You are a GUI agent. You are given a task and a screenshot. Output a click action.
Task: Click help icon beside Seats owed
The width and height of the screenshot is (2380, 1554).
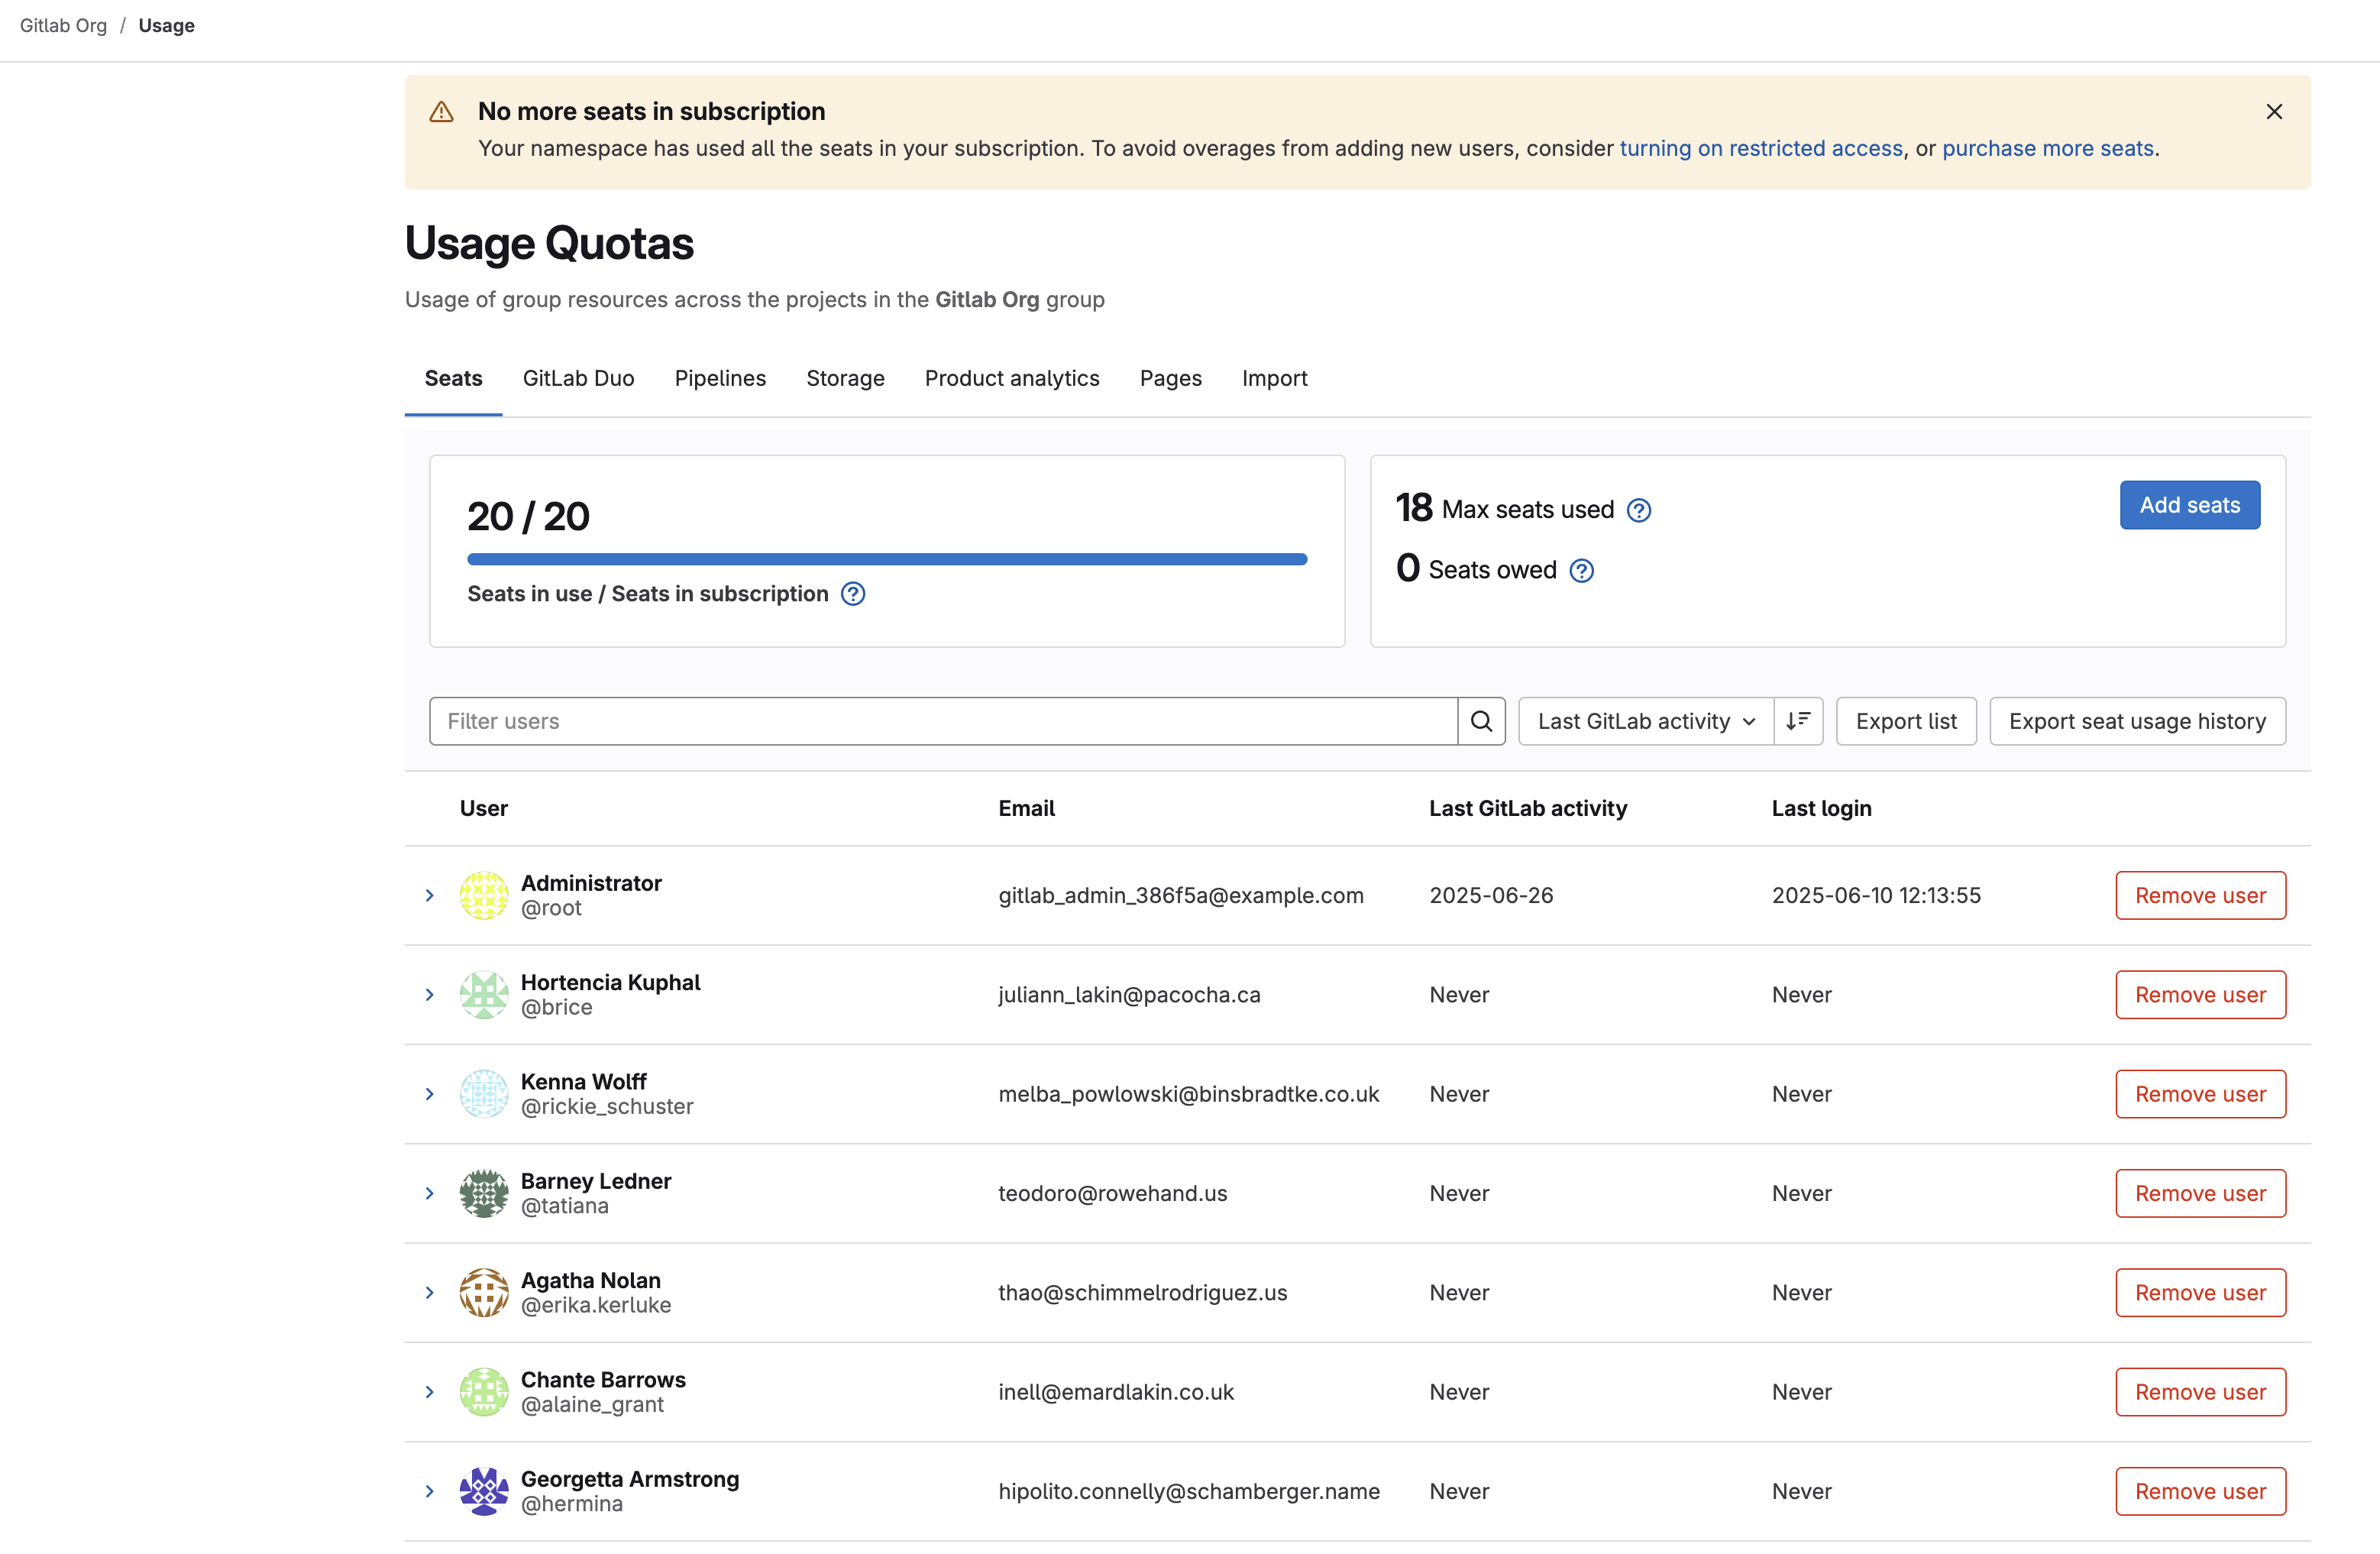(1581, 570)
